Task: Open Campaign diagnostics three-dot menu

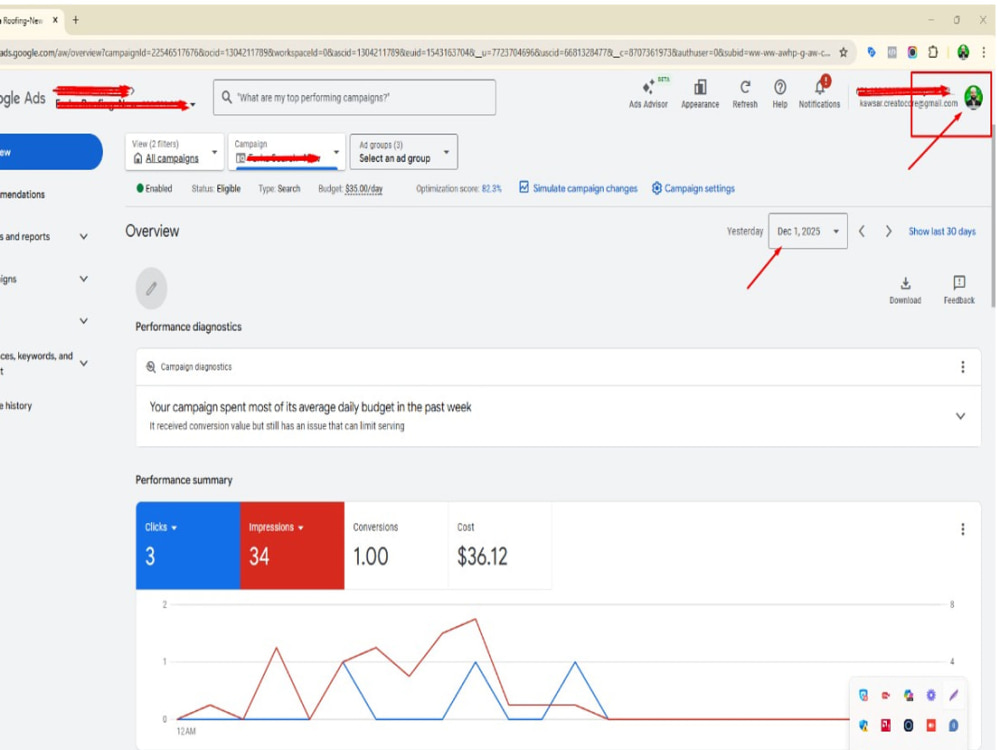Action: click(962, 367)
